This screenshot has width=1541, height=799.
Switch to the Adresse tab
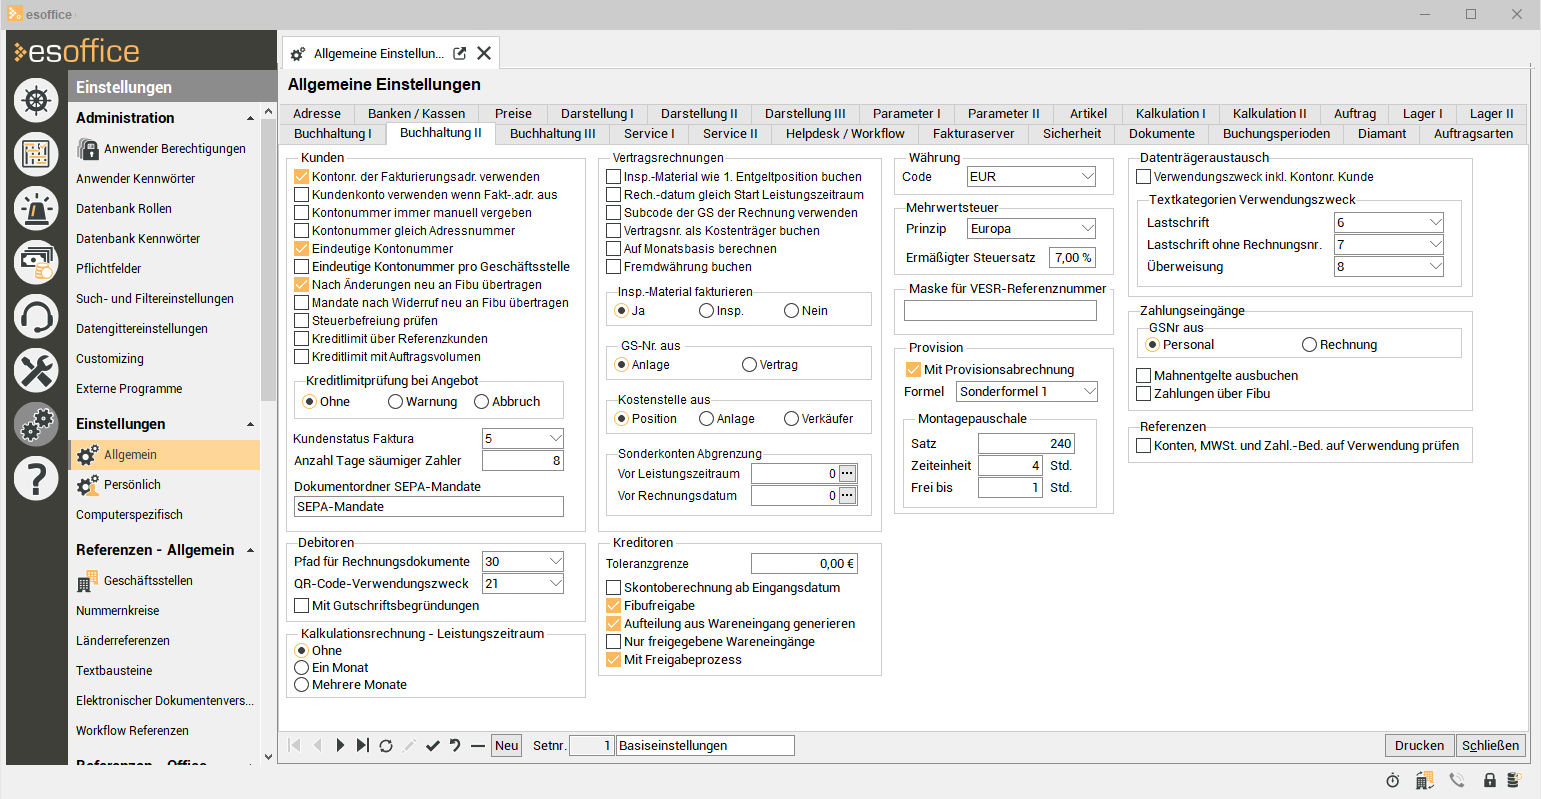[x=317, y=114]
